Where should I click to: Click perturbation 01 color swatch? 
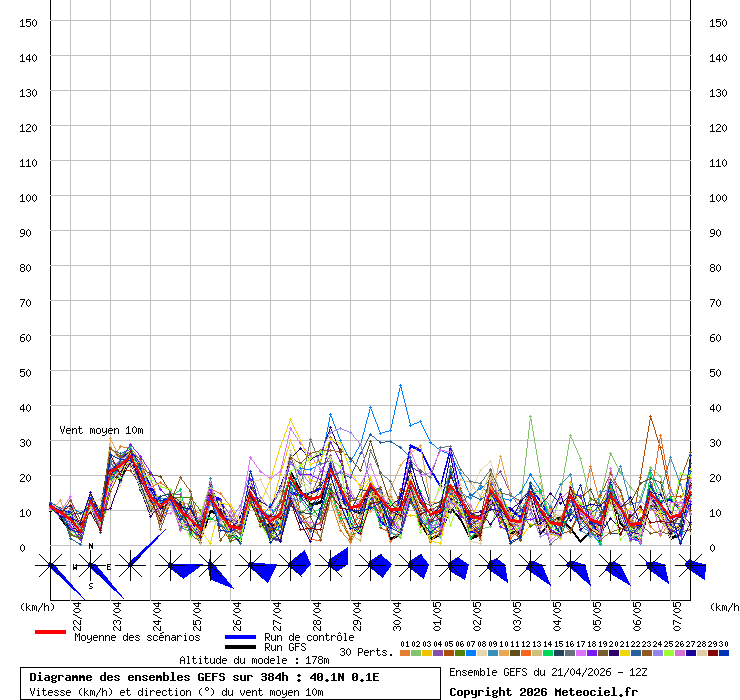(404, 653)
